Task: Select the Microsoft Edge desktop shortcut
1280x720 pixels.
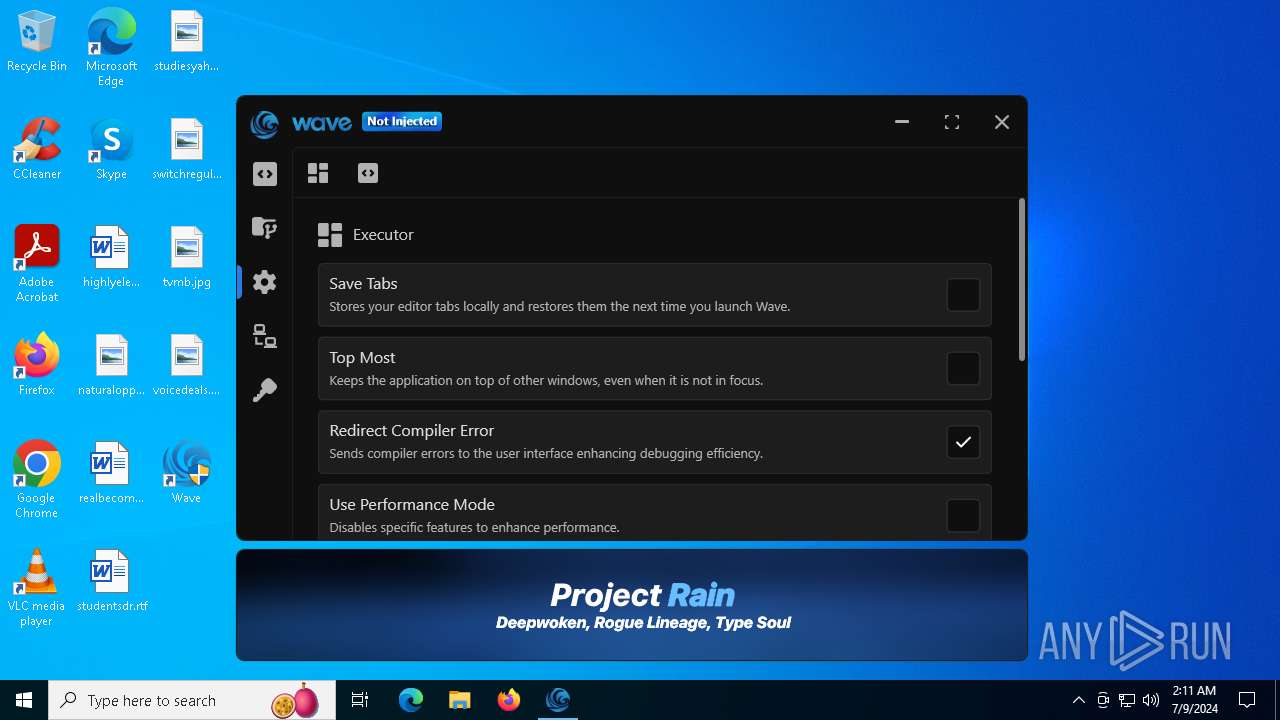Action: (111, 47)
